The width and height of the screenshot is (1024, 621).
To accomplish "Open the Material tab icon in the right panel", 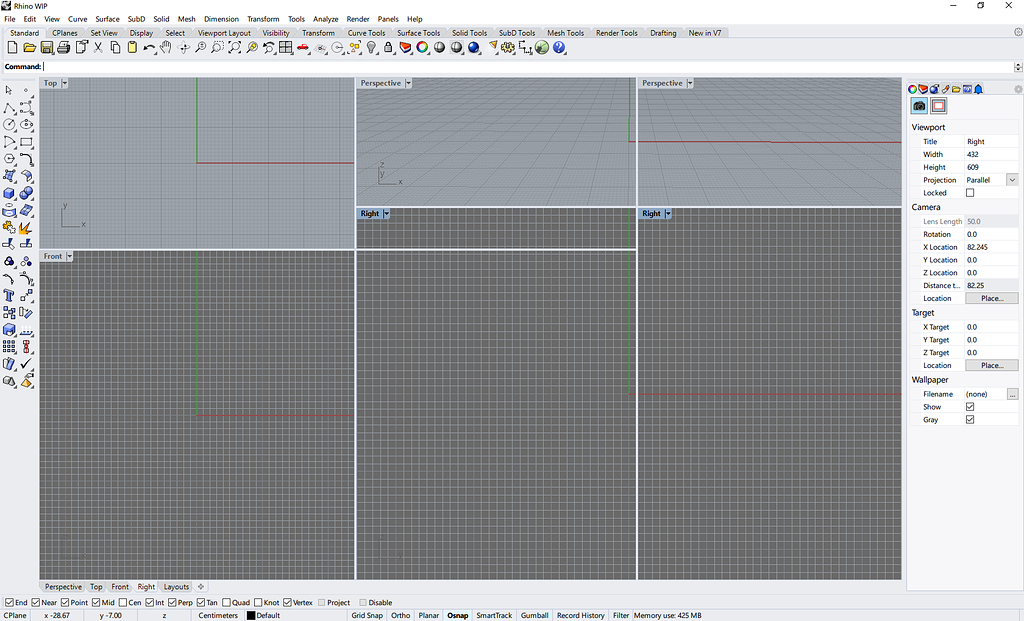I will point(934,89).
